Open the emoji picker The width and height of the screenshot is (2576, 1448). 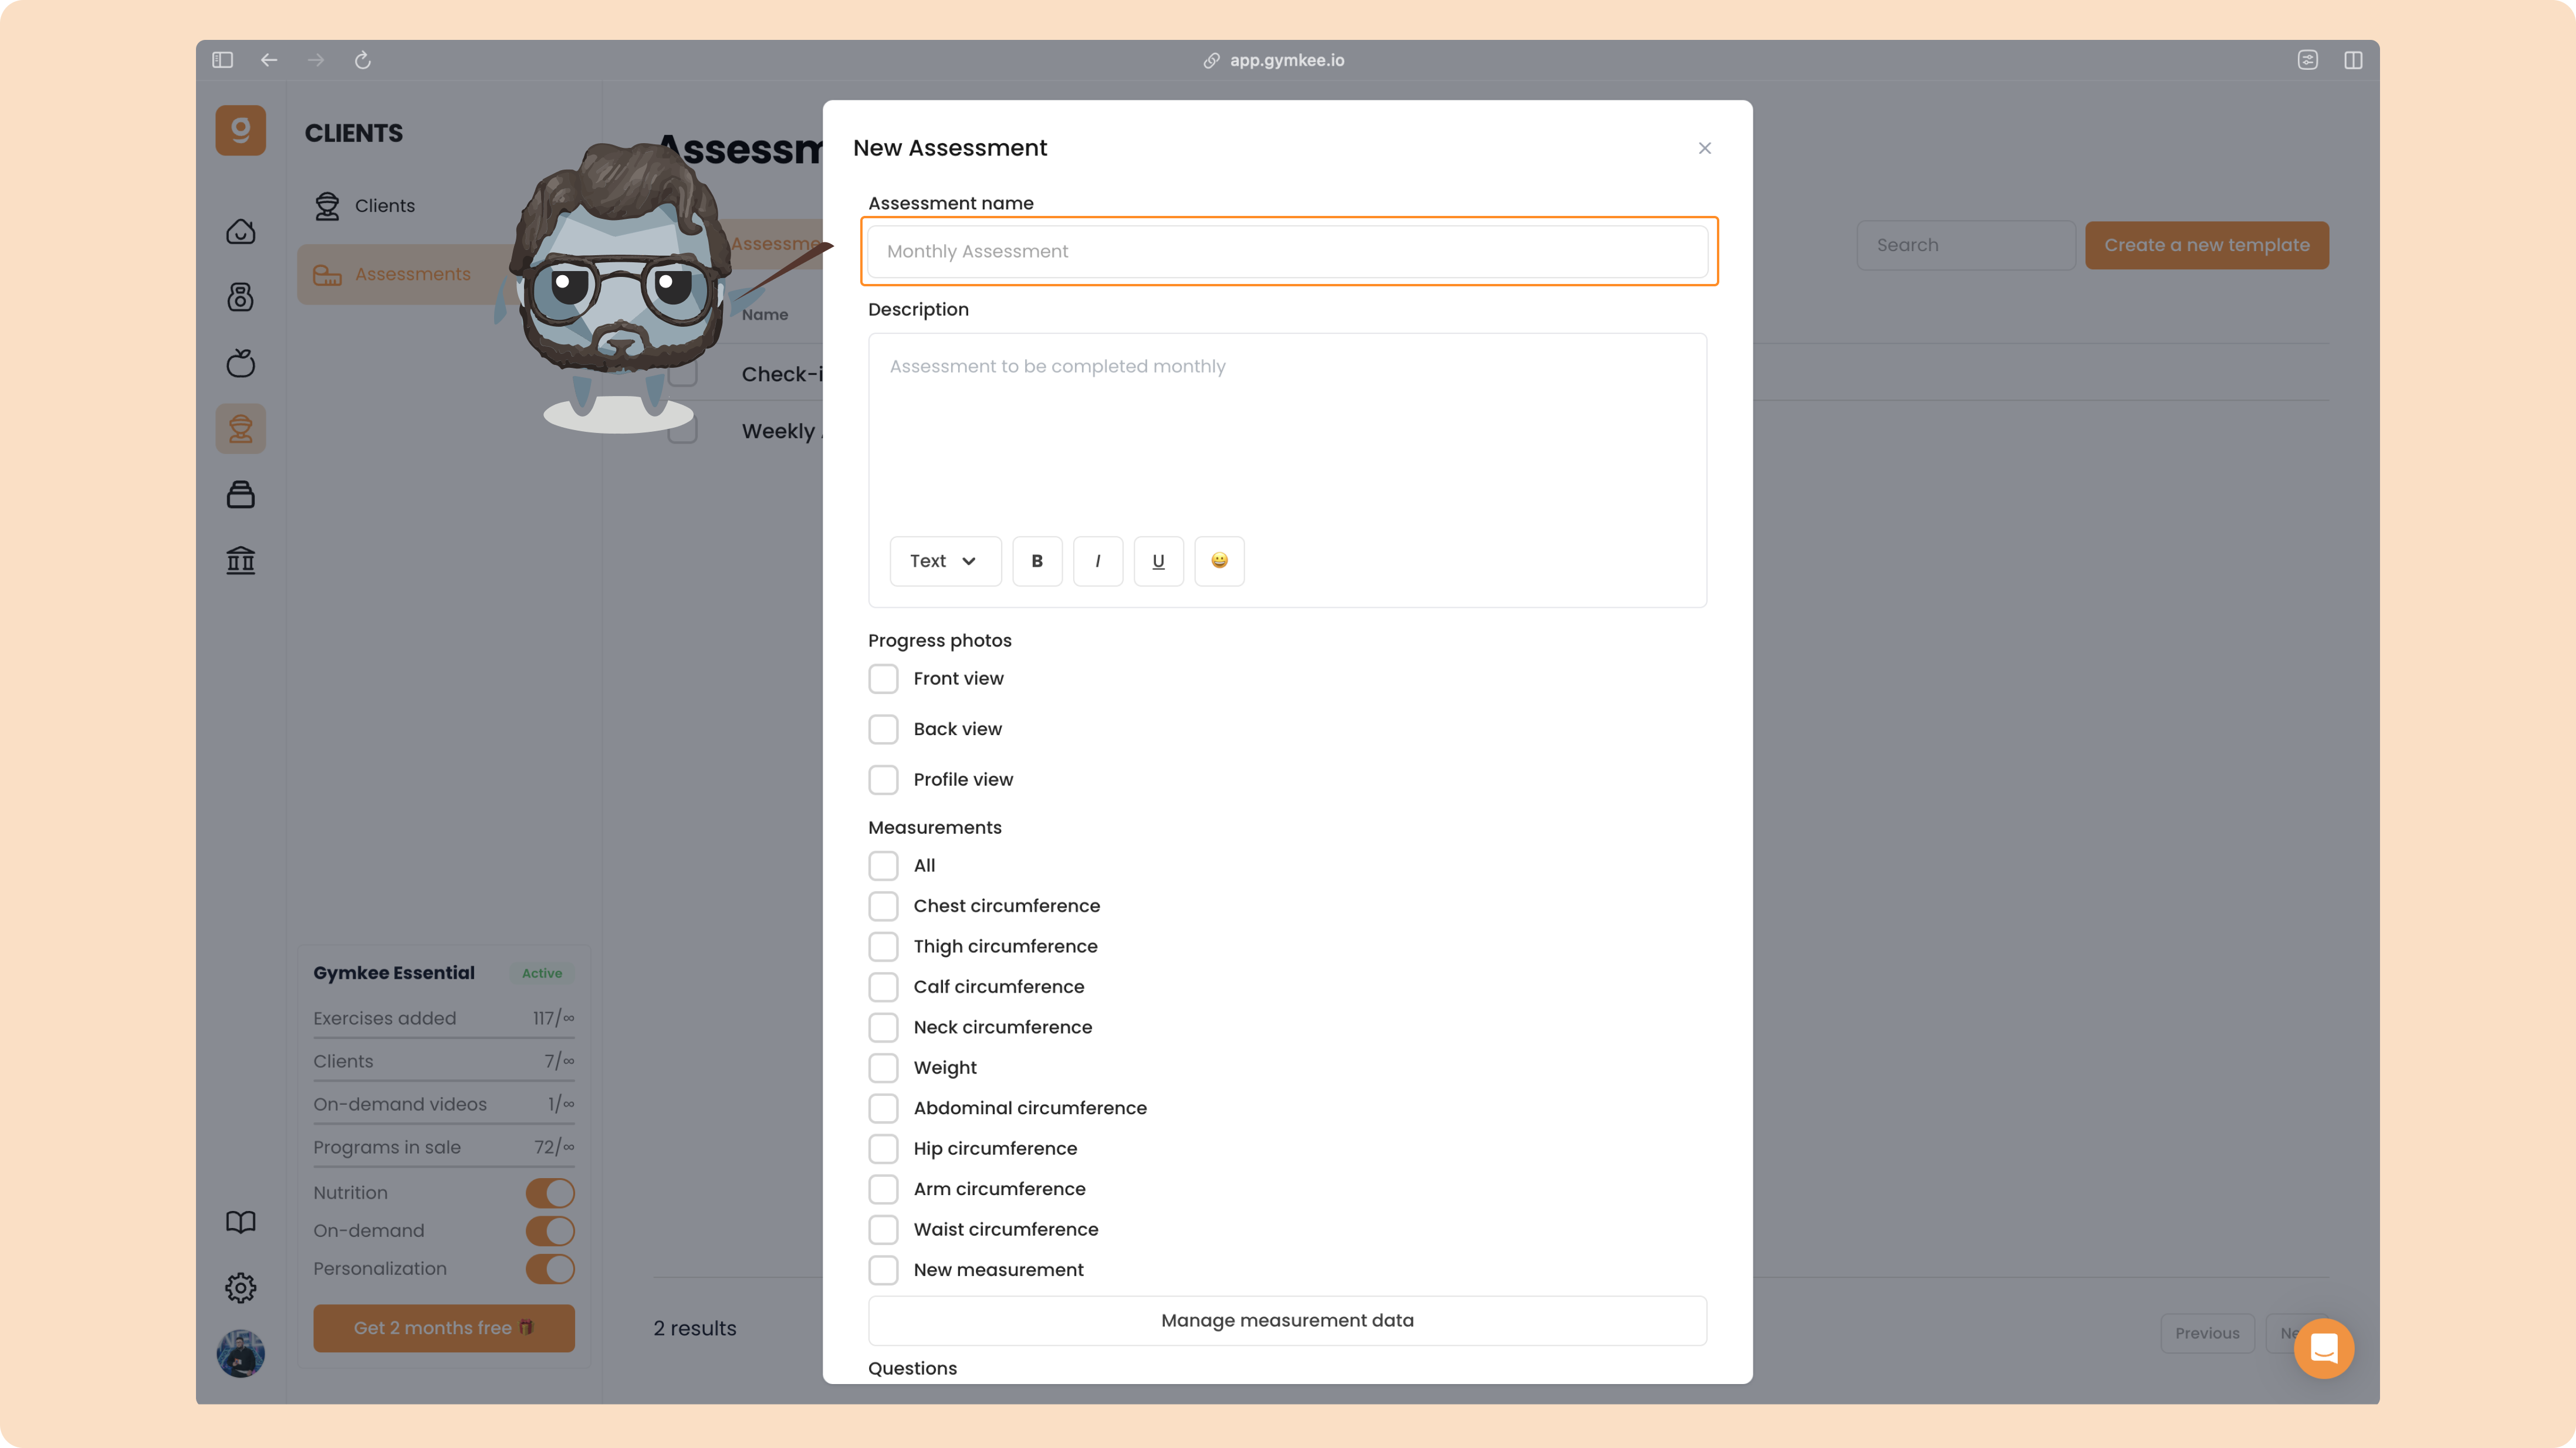[1219, 561]
